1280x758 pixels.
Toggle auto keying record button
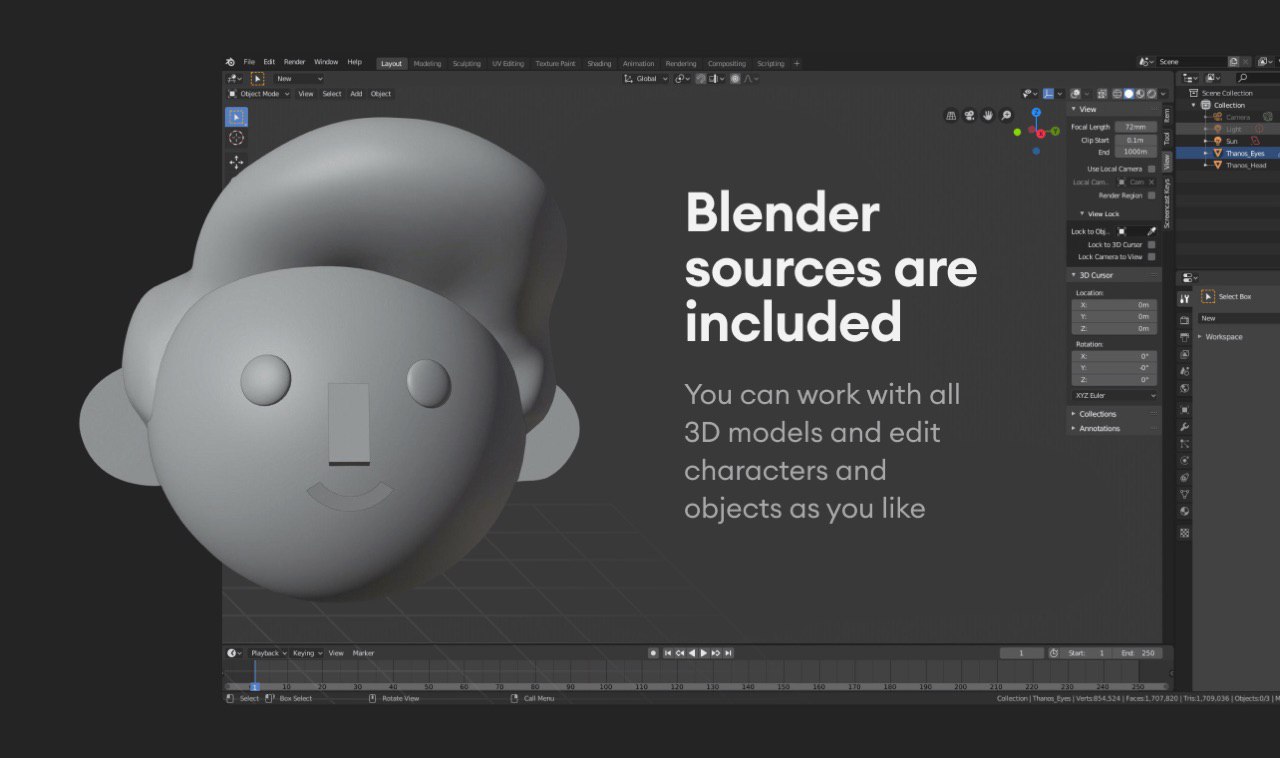(653, 653)
